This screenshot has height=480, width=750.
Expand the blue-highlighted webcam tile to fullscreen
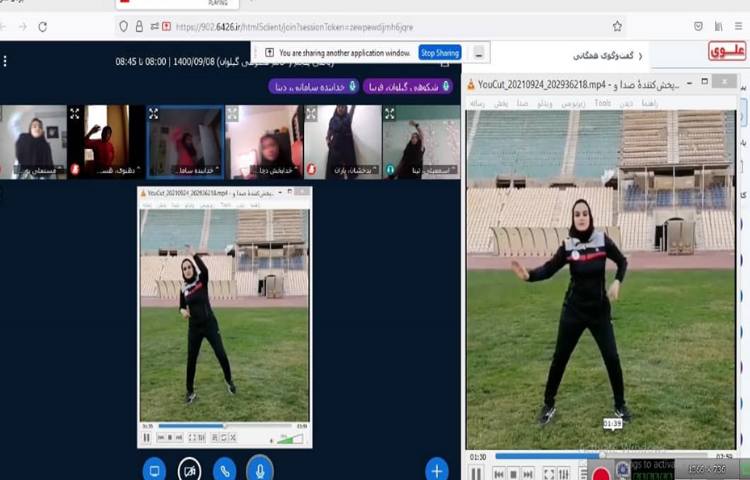click(x=154, y=113)
